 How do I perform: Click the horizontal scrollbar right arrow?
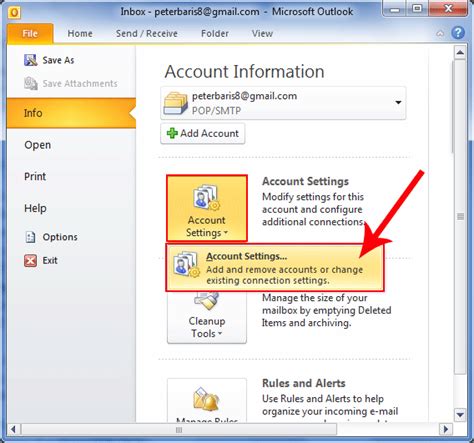click(x=445, y=429)
